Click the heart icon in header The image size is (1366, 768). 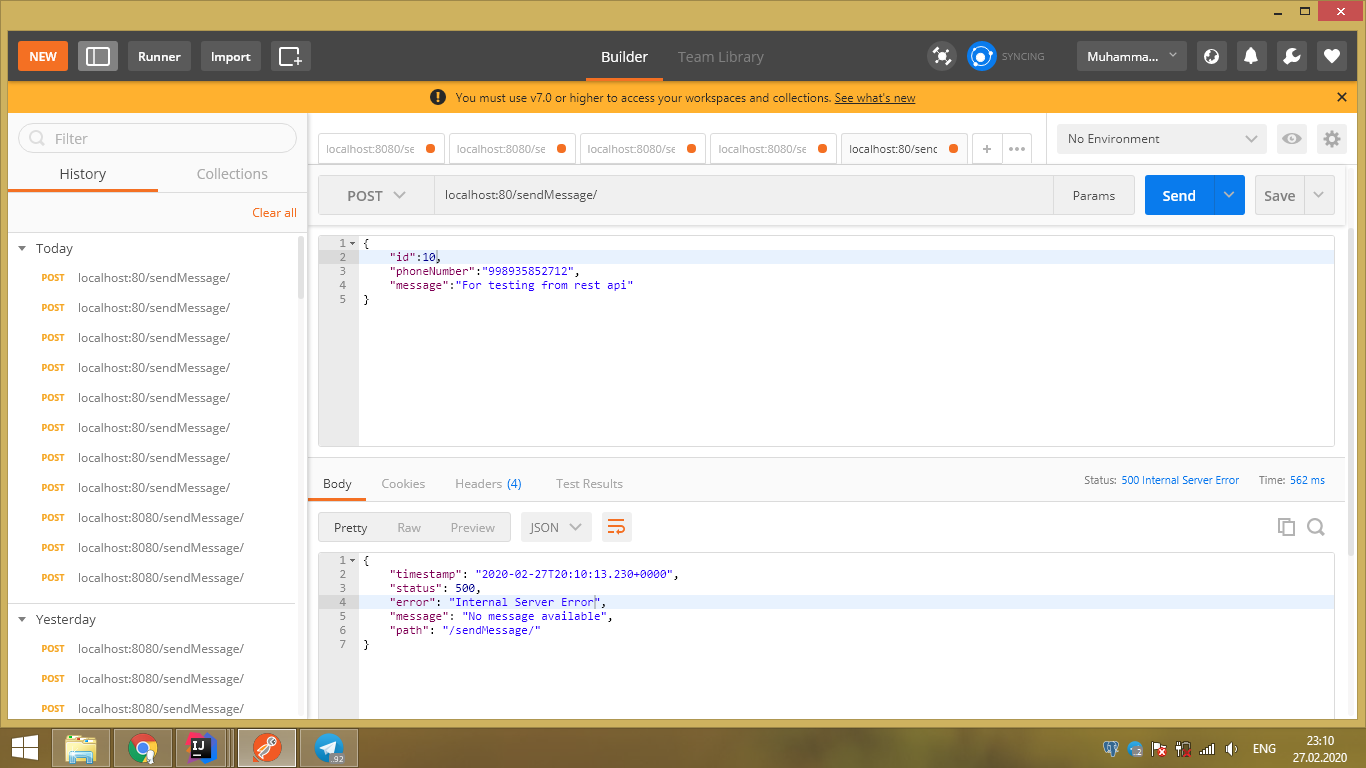coord(1331,56)
